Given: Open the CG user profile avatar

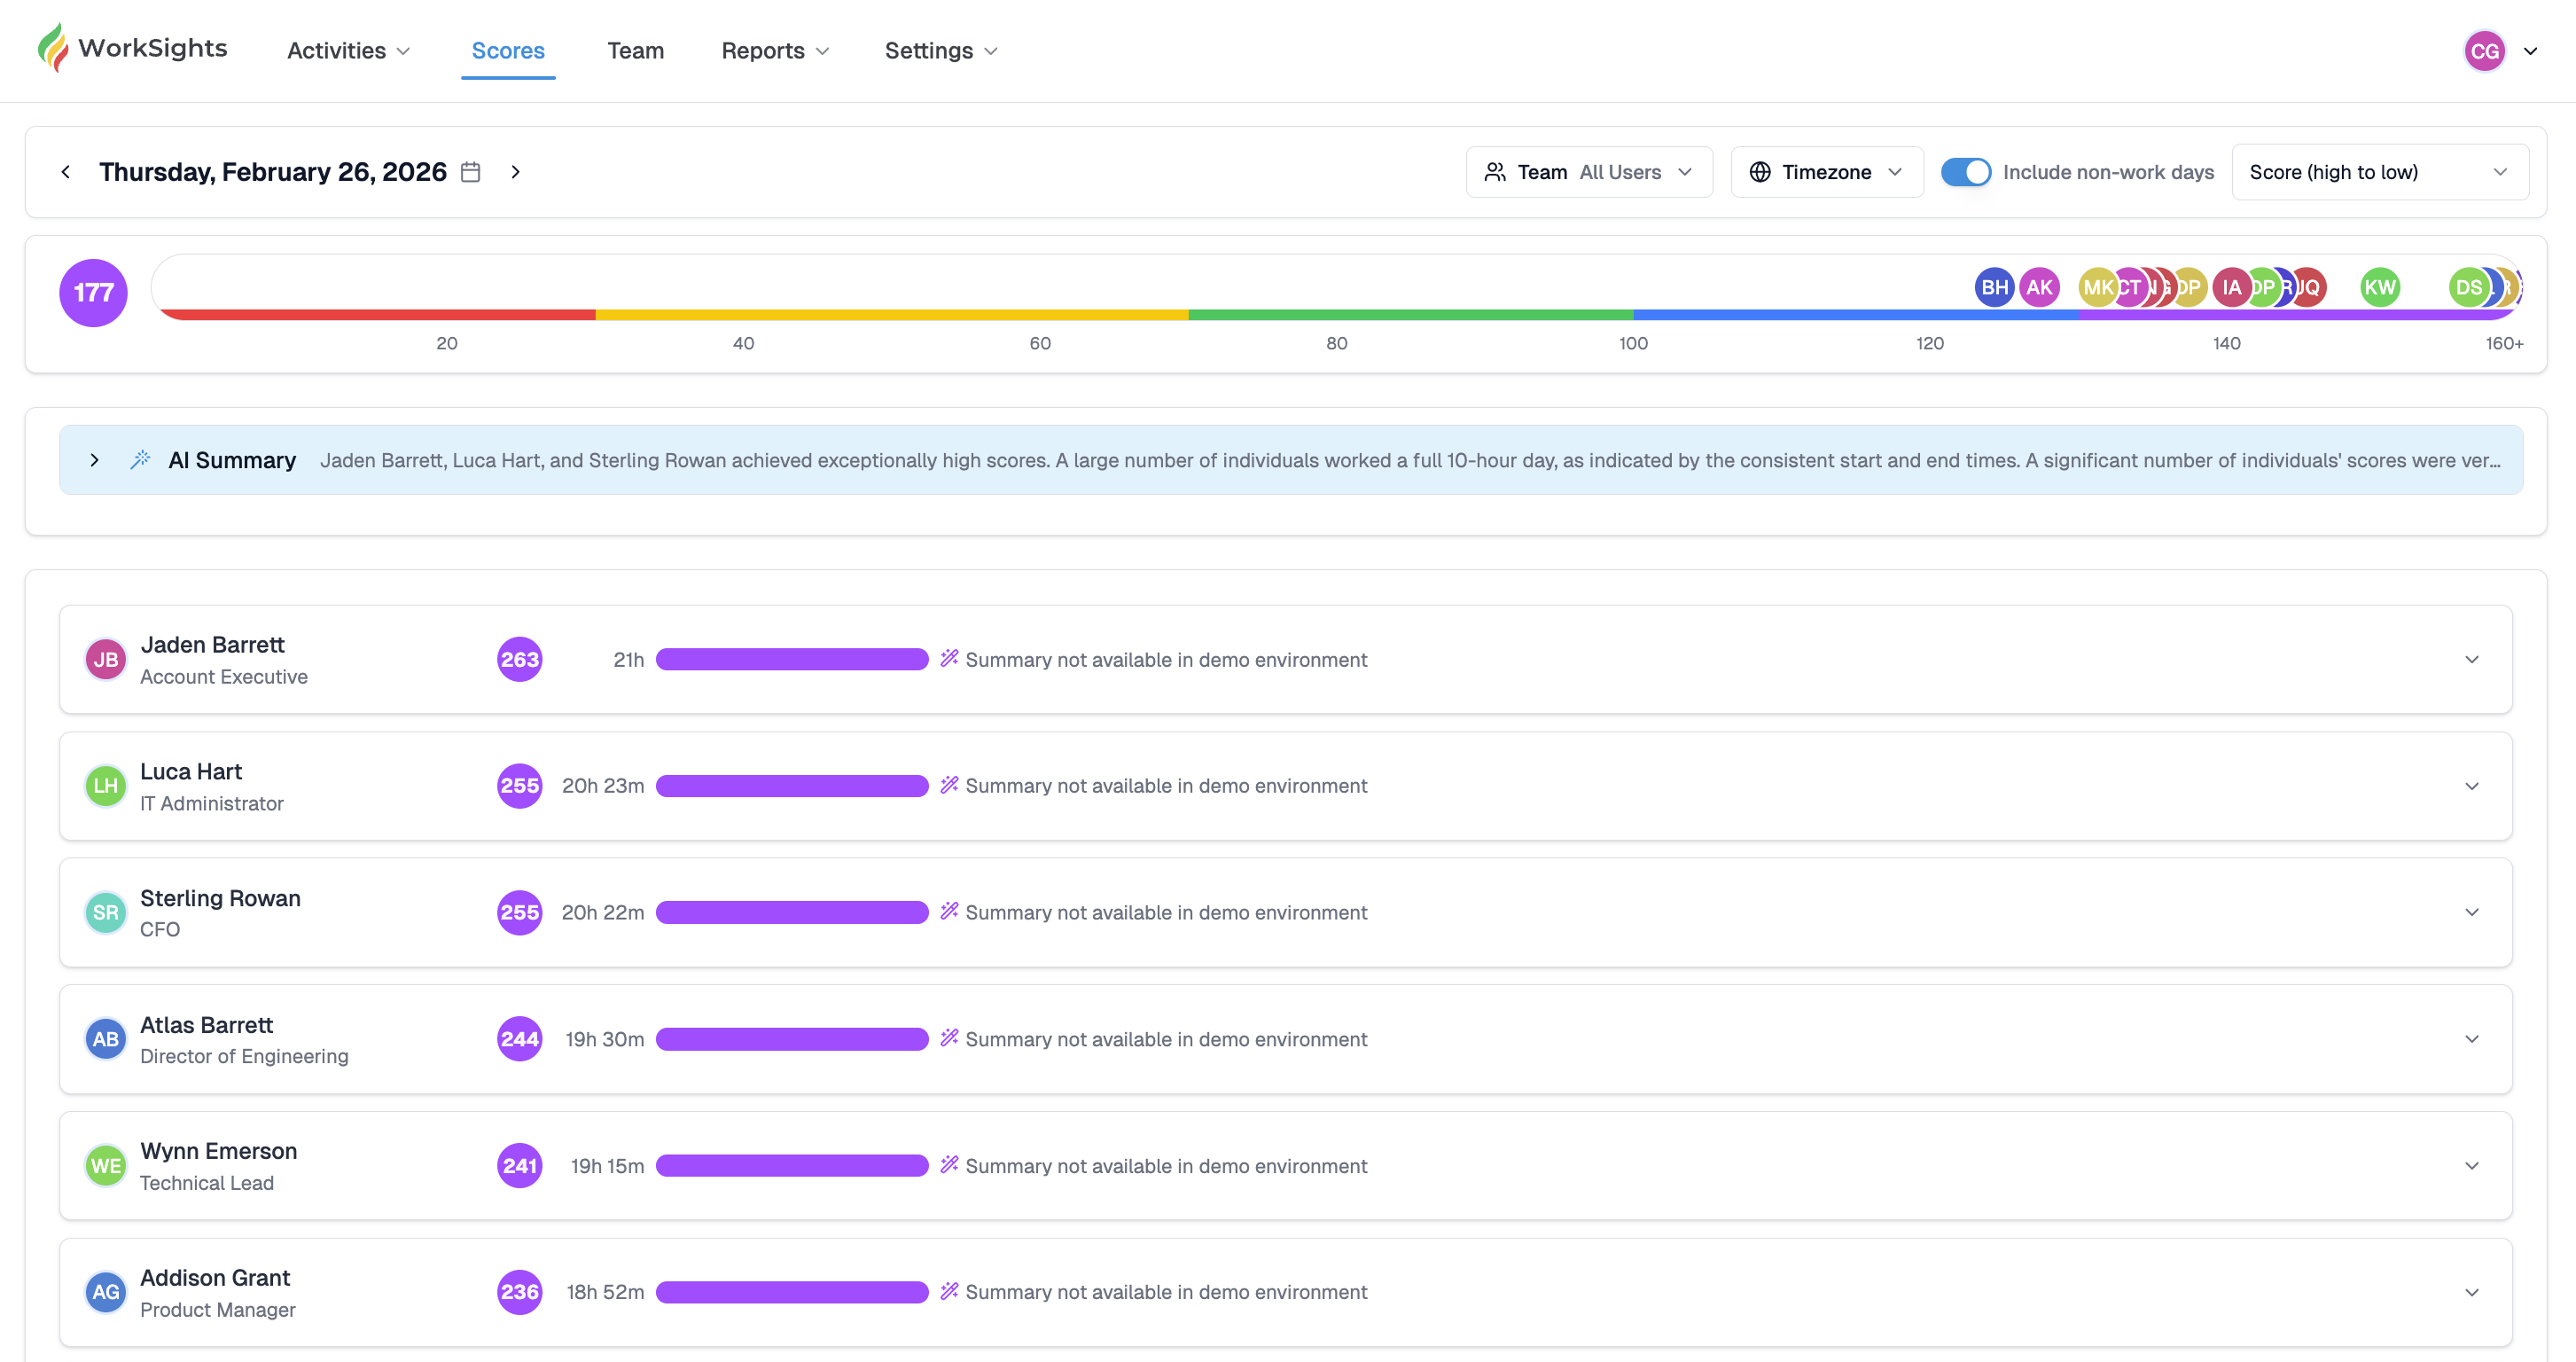Looking at the screenshot, I should pos(2484,51).
